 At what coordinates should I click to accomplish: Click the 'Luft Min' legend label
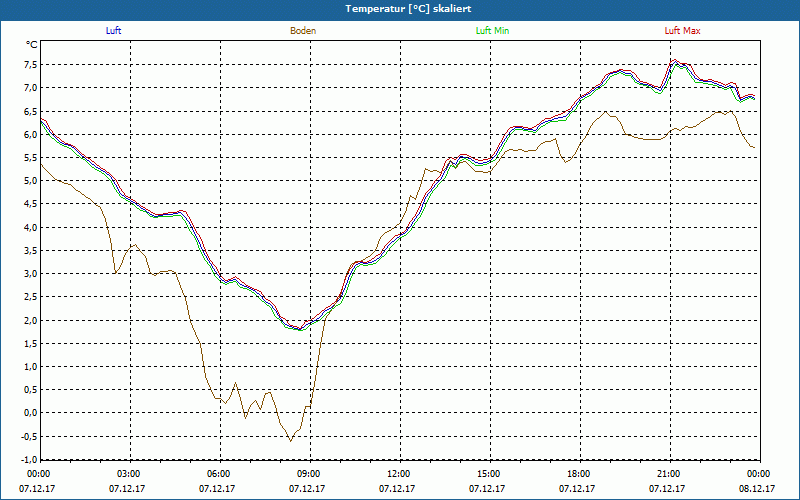coord(492,31)
